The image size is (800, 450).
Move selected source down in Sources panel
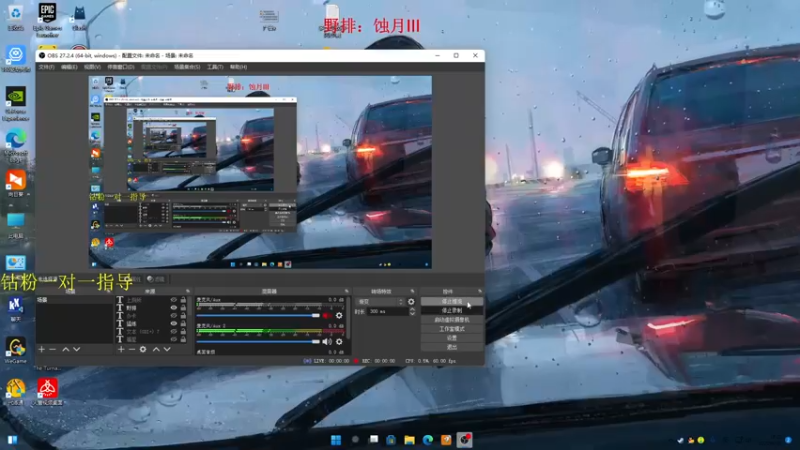[x=167, y=349]
